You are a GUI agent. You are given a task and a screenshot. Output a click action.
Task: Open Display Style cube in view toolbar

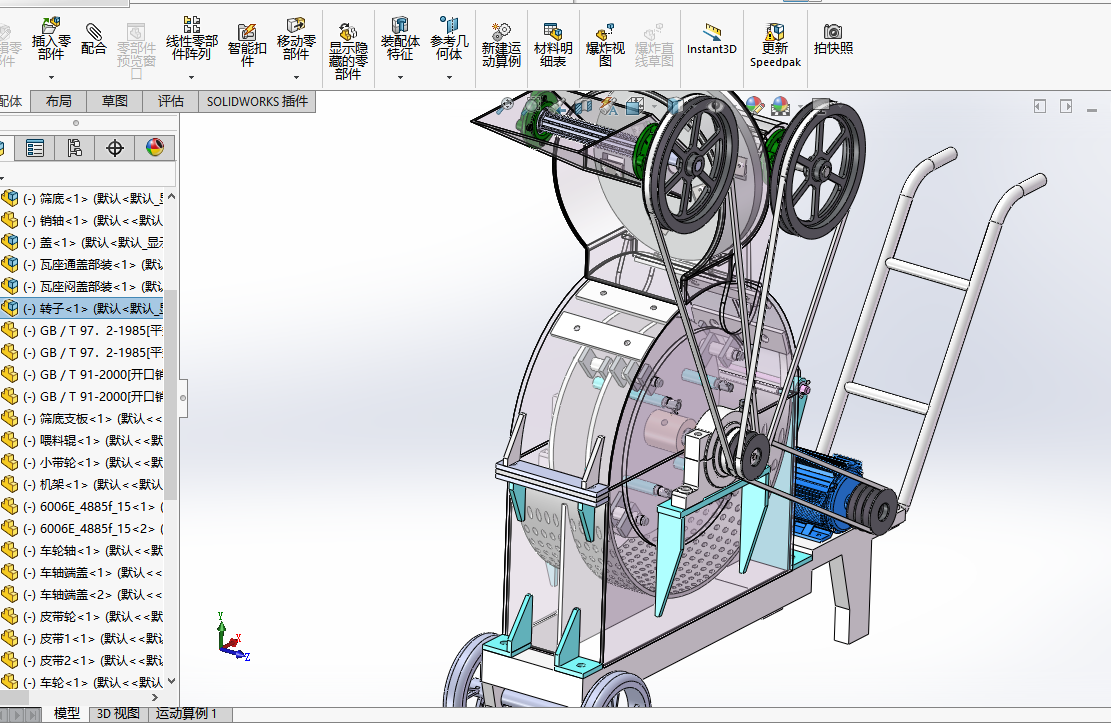(x=675, y=106)
